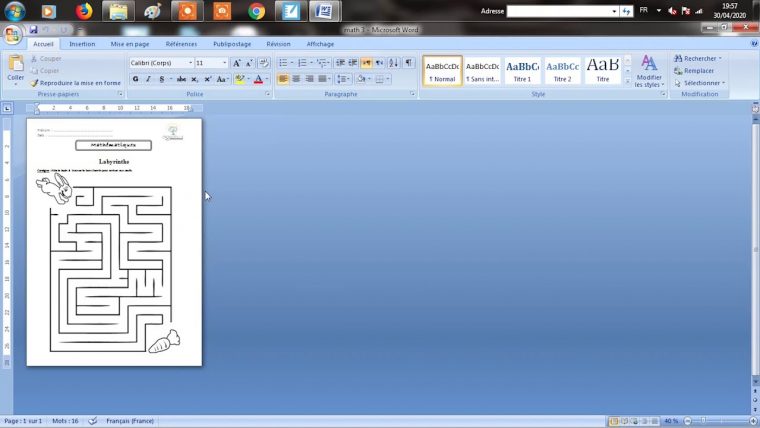
Task: Toggle bold formatting
Action: pyautogui.click(x=135, y=79)
